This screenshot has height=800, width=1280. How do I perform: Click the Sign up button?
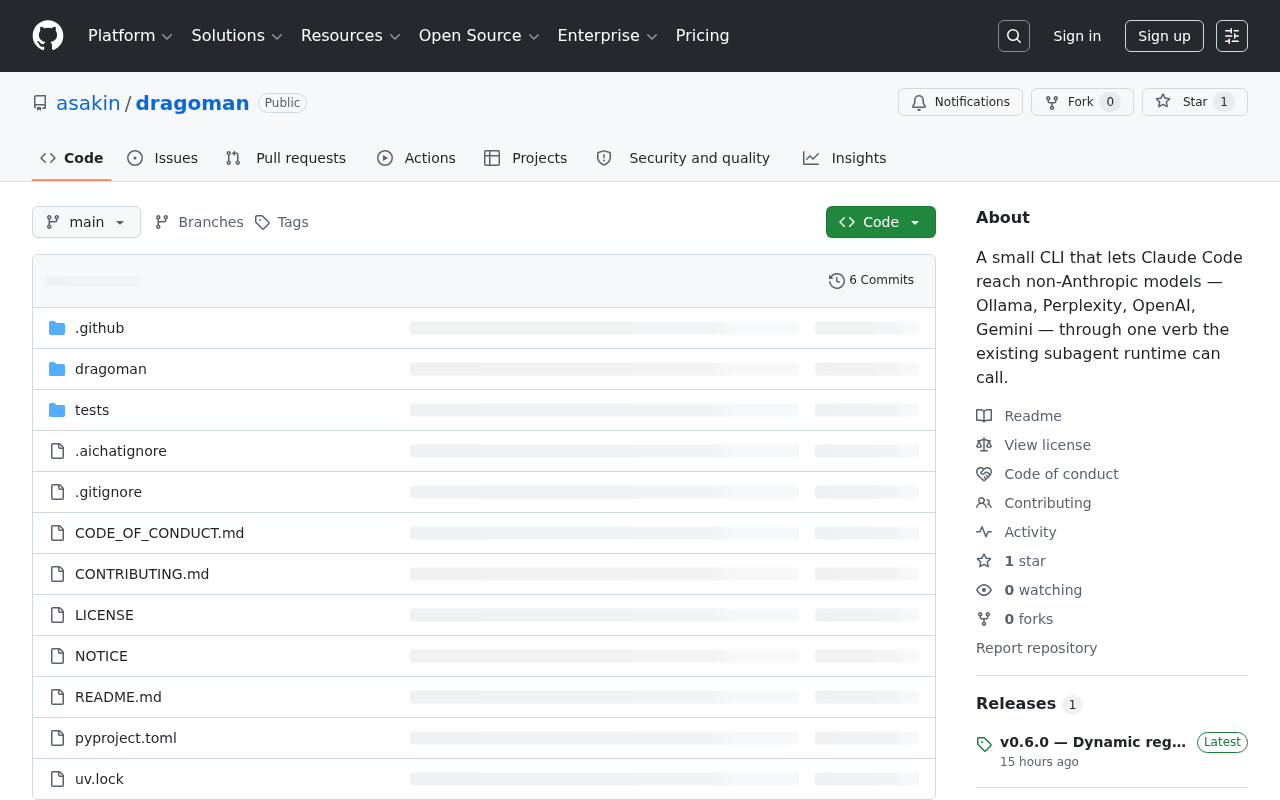(x=1164, y=36)
